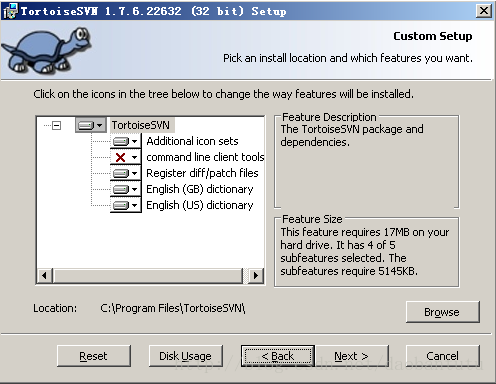496x384 pixels.
Task: Click the Reset button
Action: [94, 356]
